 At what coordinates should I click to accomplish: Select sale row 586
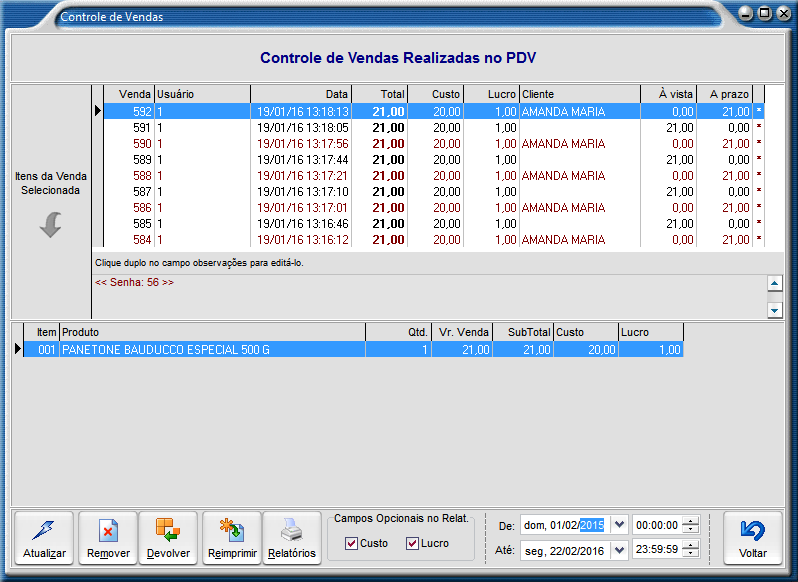434,208
